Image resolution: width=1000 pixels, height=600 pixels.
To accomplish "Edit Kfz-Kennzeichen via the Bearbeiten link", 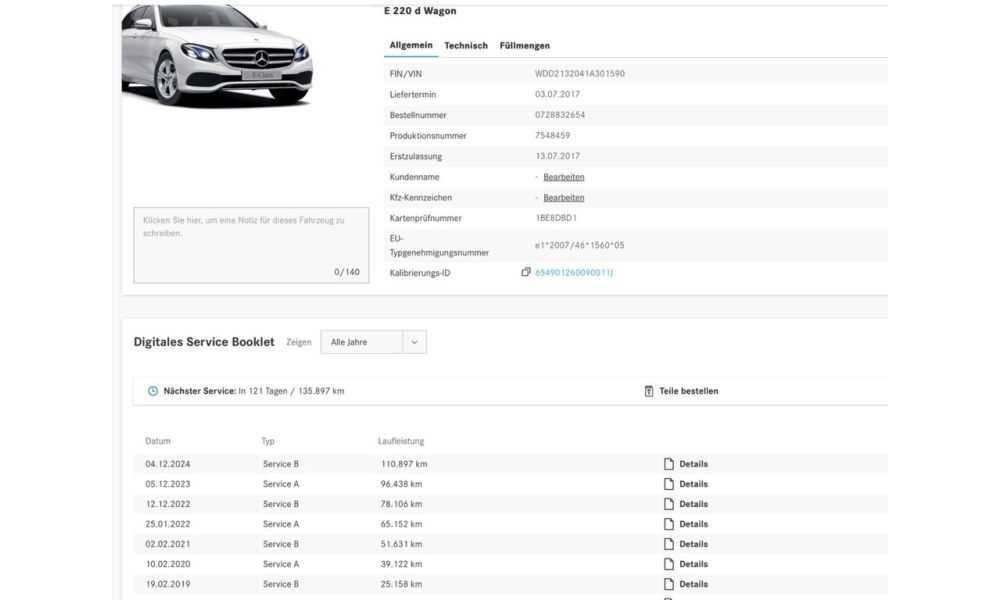I will (x=564, y=198).
